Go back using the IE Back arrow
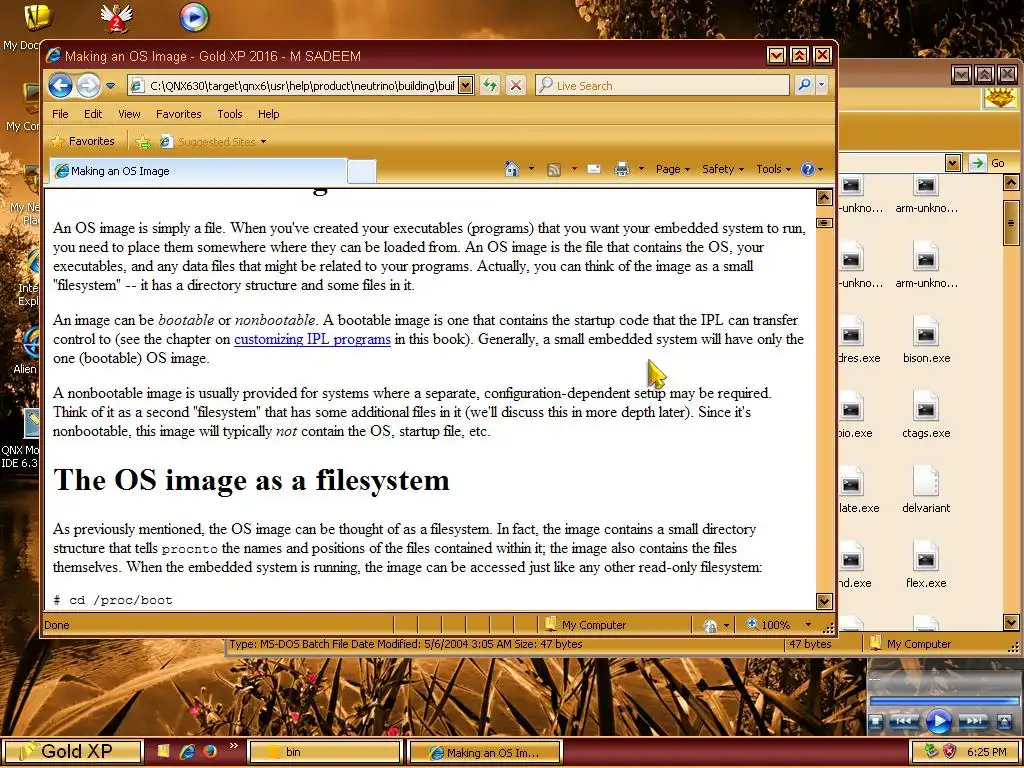Screen dimensions: 1024x768 coord(60,86)
